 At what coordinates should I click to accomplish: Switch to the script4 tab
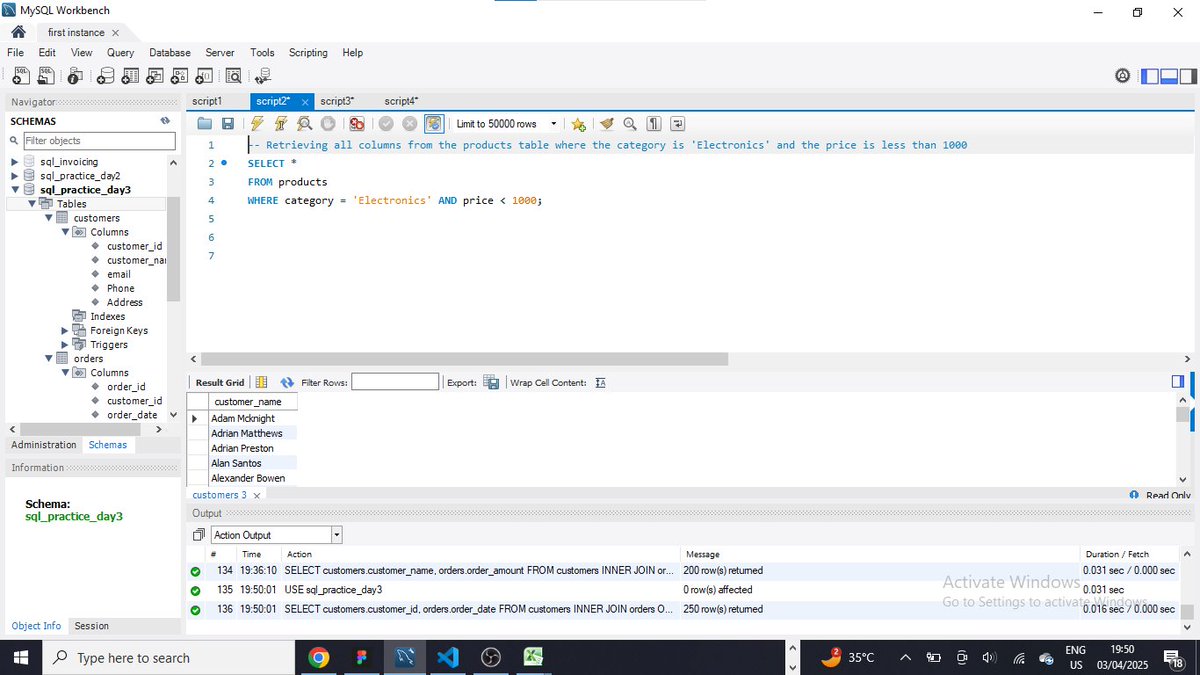tap(401, 101)
